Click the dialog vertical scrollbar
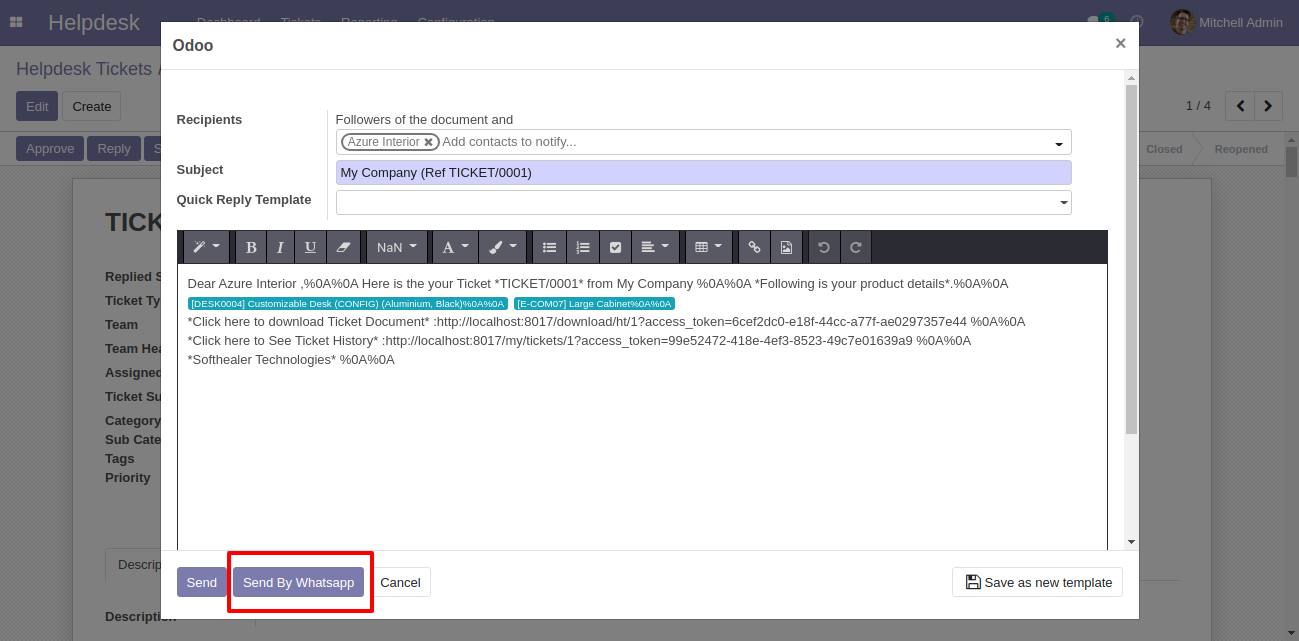1299x641 pixels. click(1131, 260)
